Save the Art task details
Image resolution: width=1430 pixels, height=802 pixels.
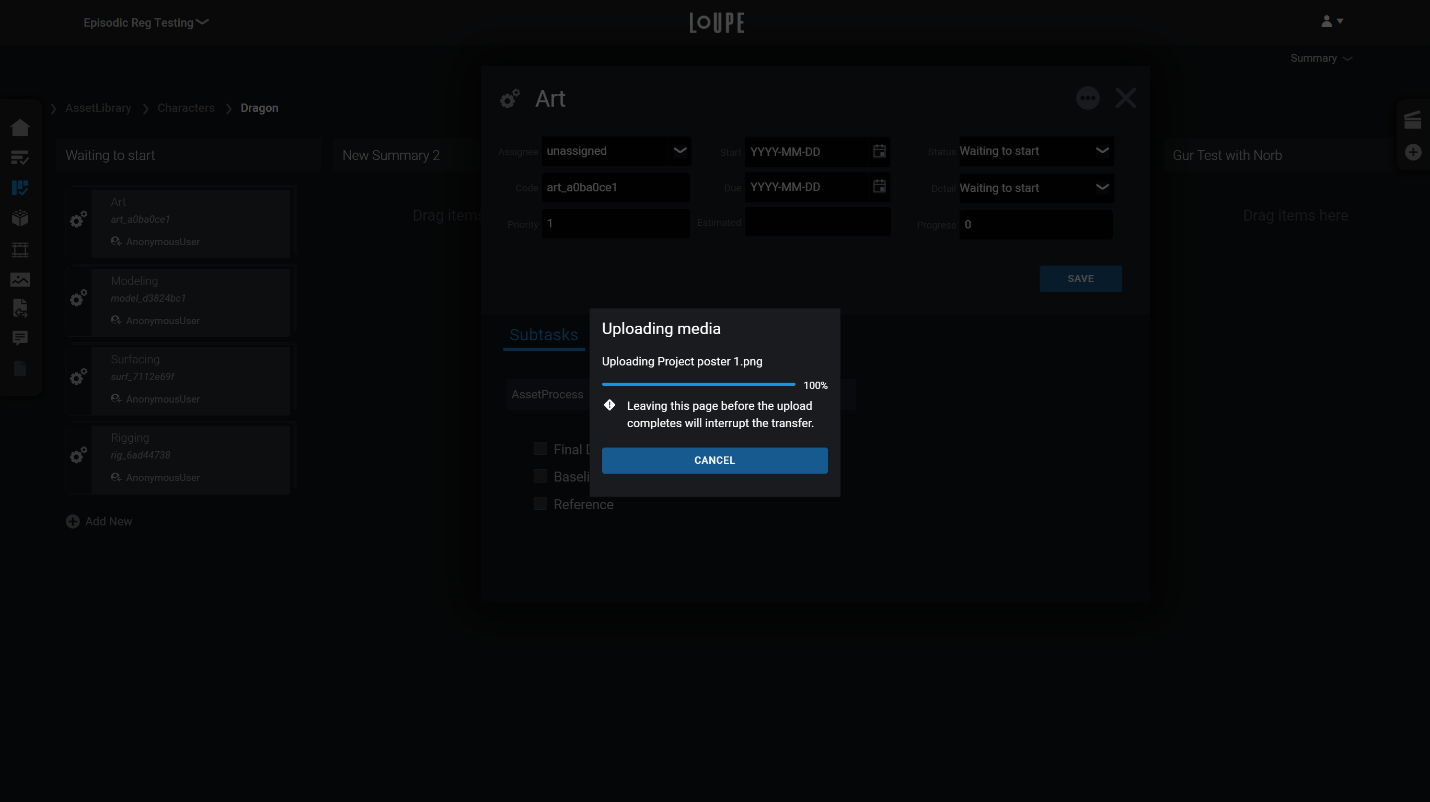coord(1080,278)
